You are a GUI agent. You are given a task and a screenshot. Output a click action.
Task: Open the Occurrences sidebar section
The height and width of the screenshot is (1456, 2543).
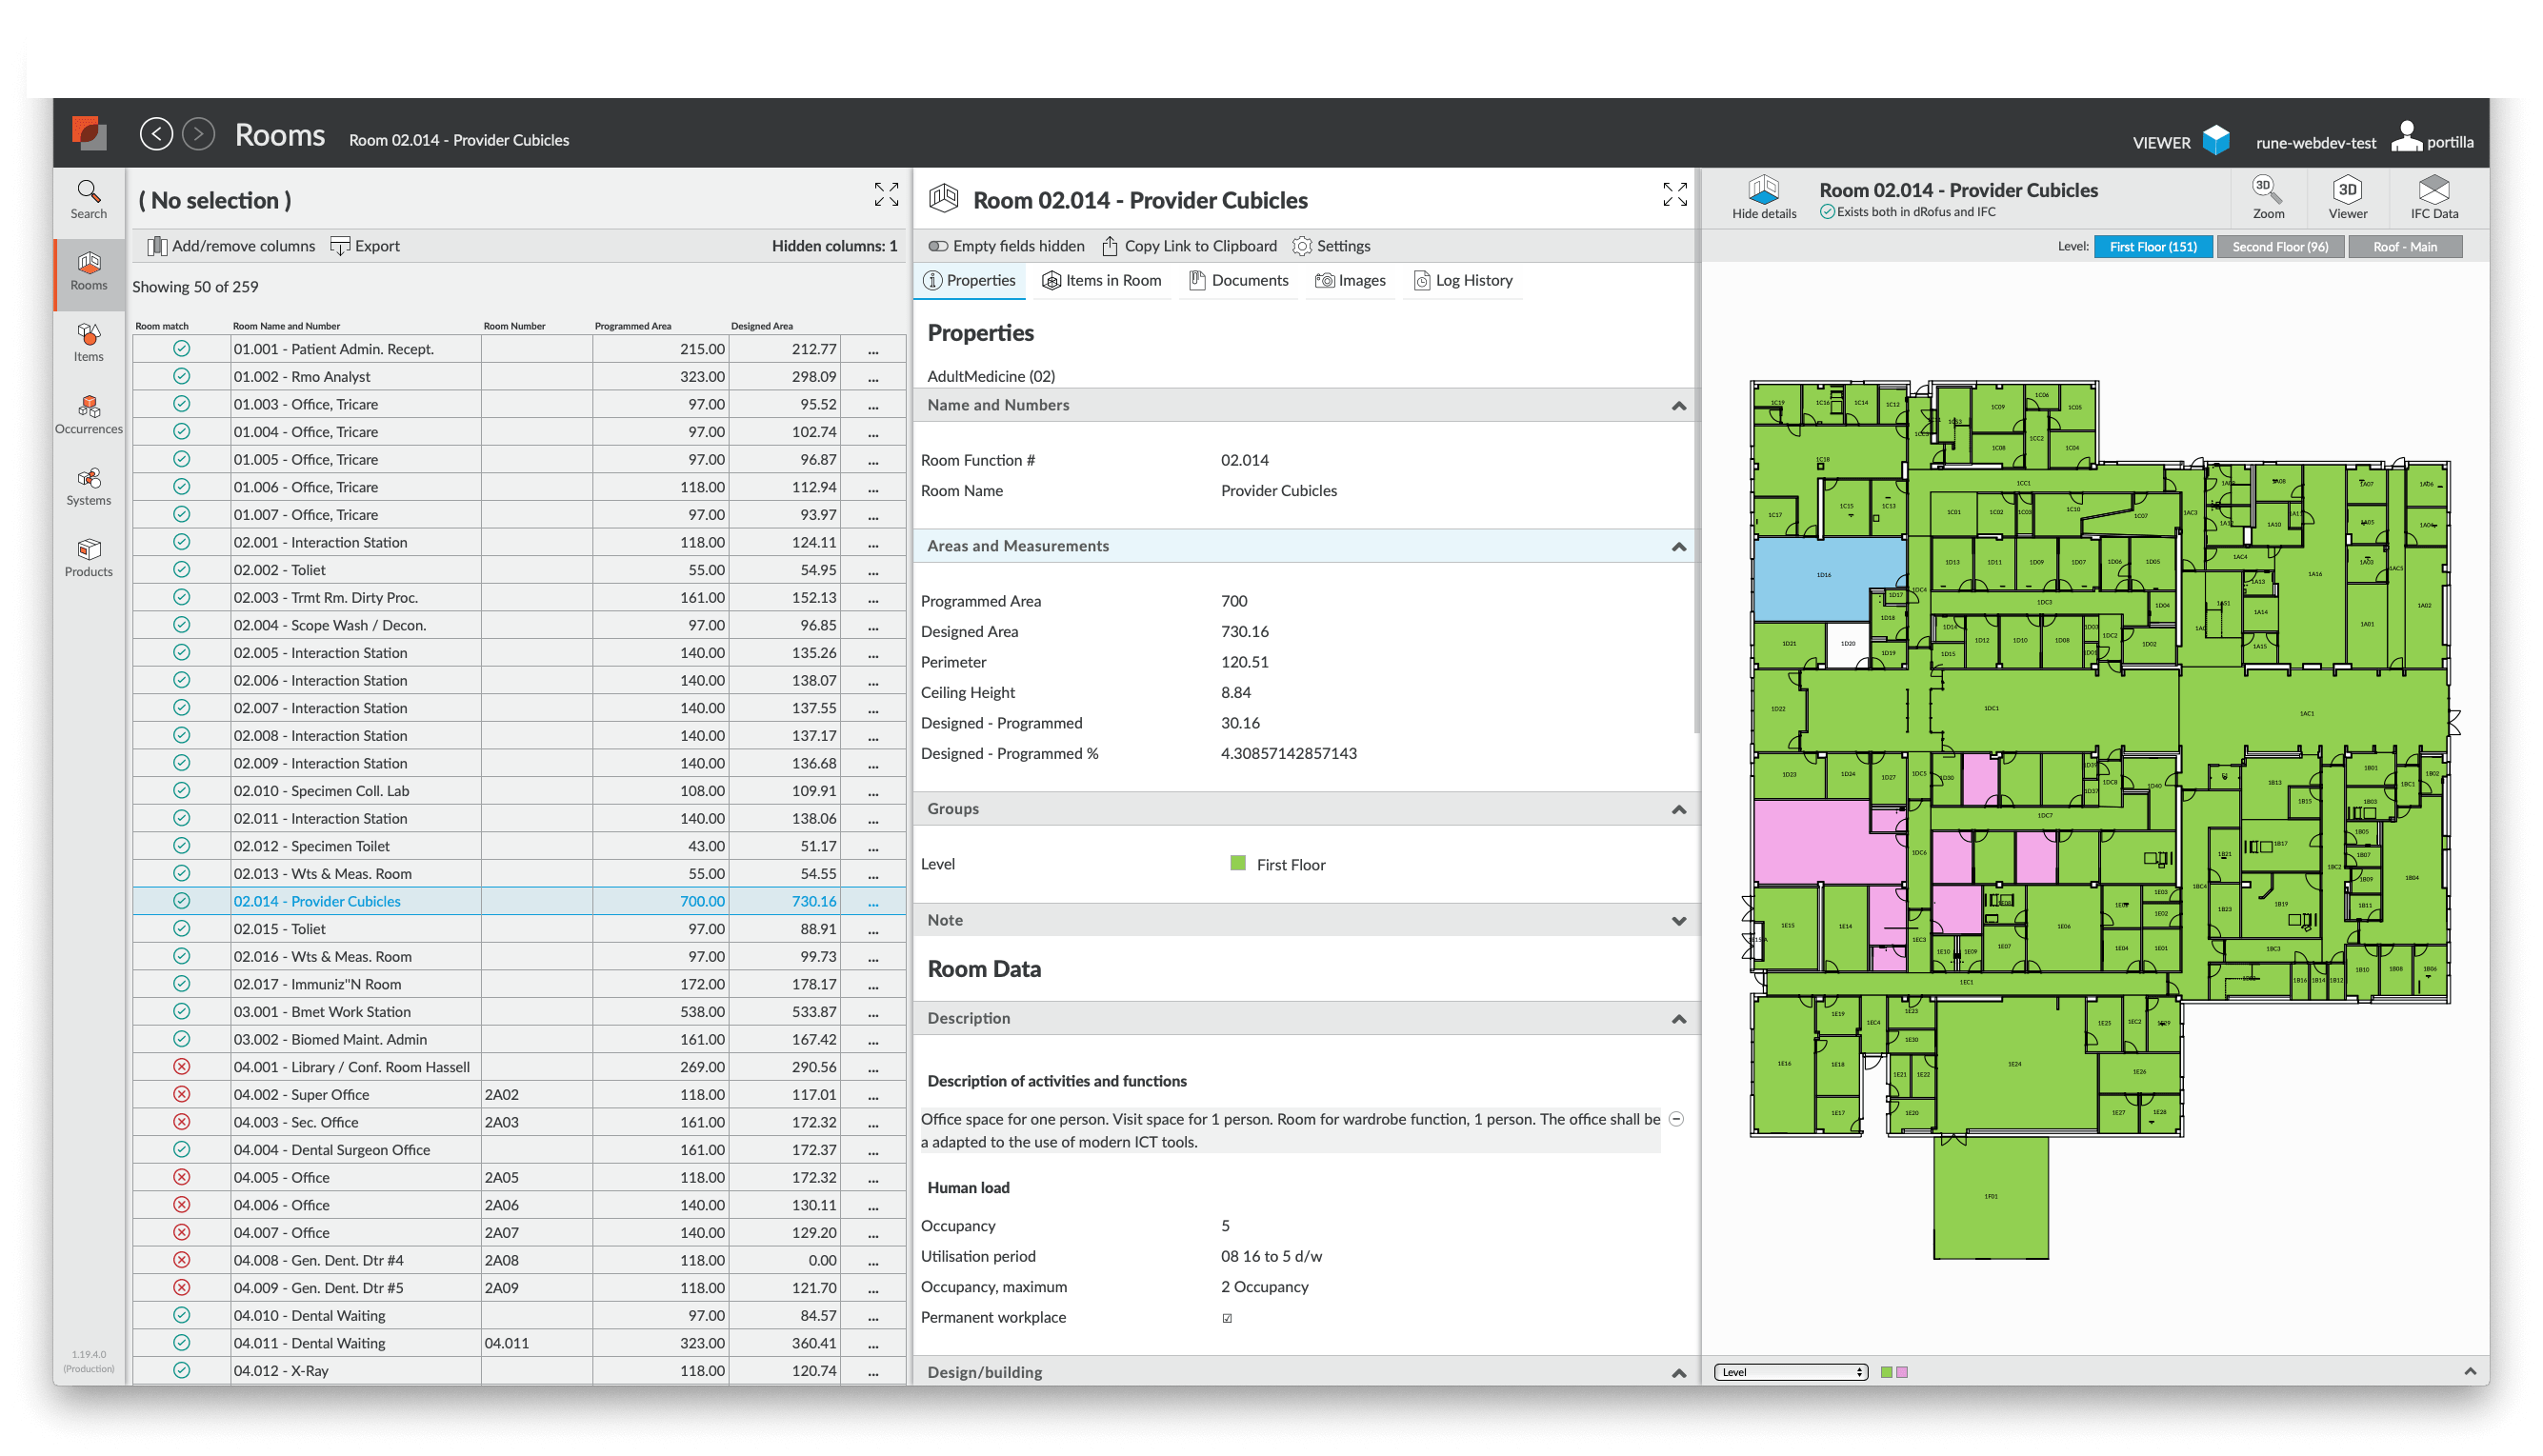click(88, 414)
